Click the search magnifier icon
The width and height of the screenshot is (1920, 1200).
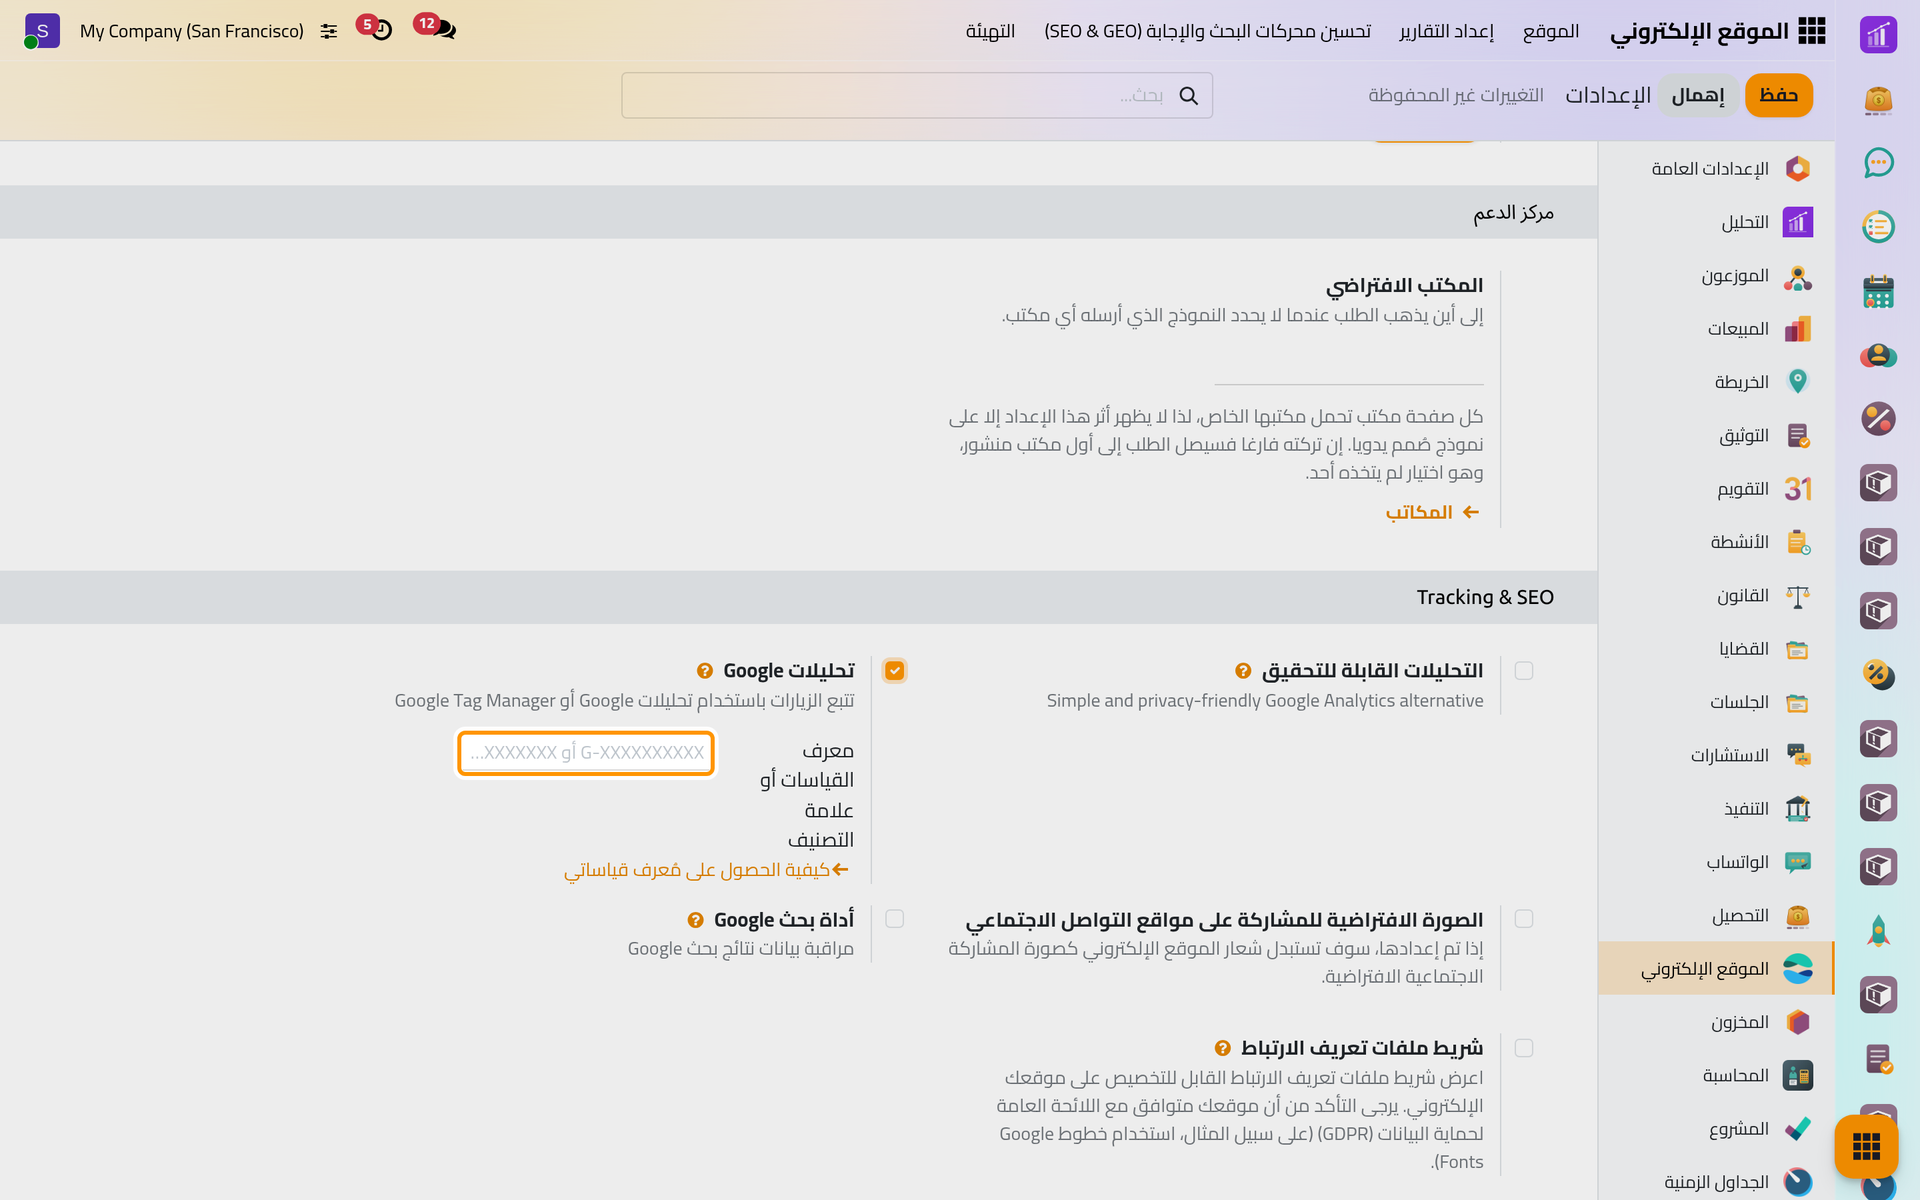[1188, 95]
